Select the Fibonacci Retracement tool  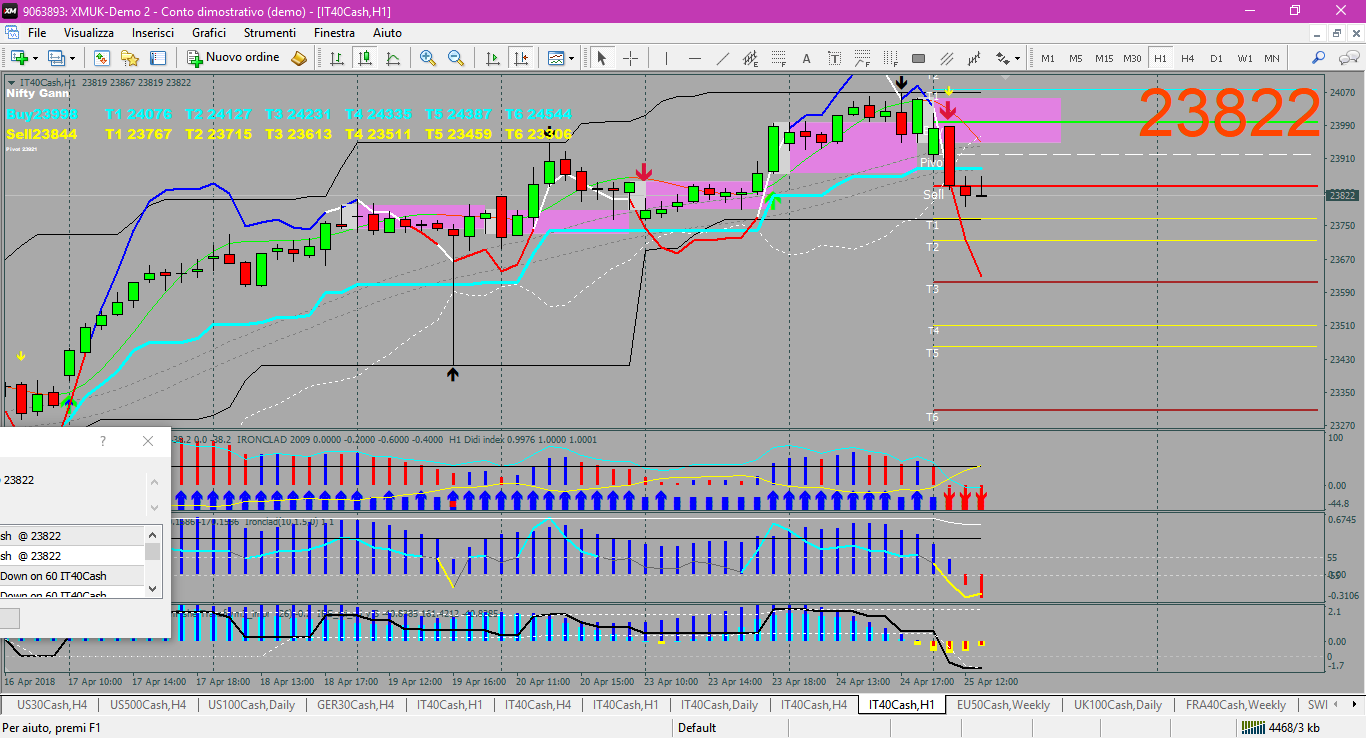point(778,58)
